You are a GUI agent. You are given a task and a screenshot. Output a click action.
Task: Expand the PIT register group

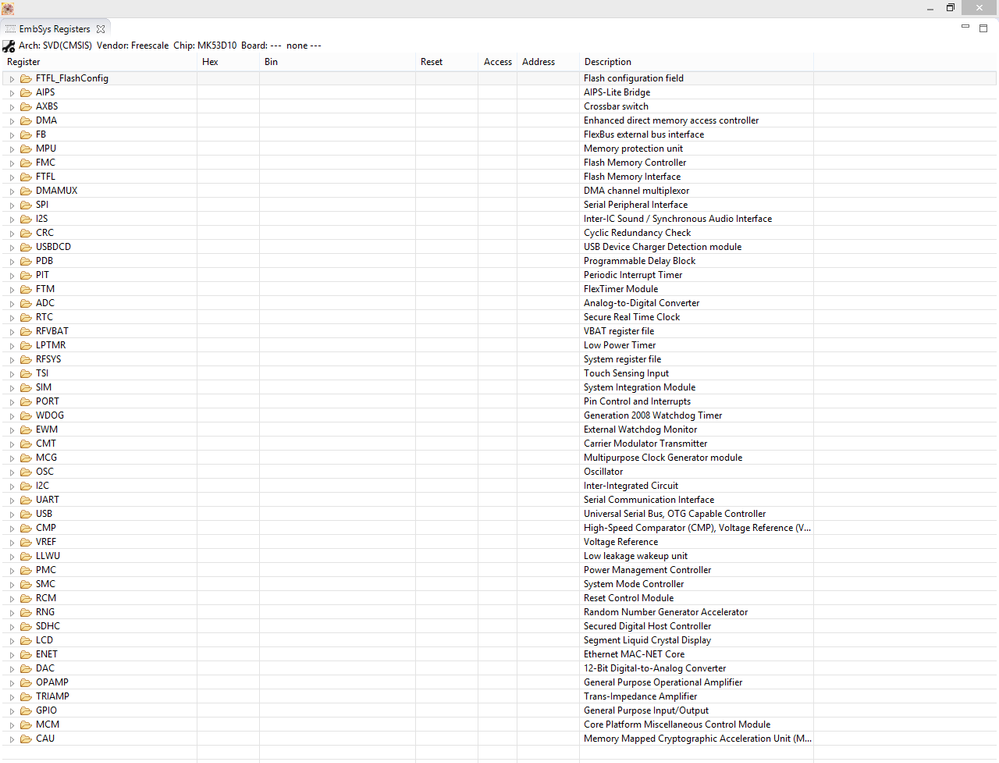pos(11,276)
